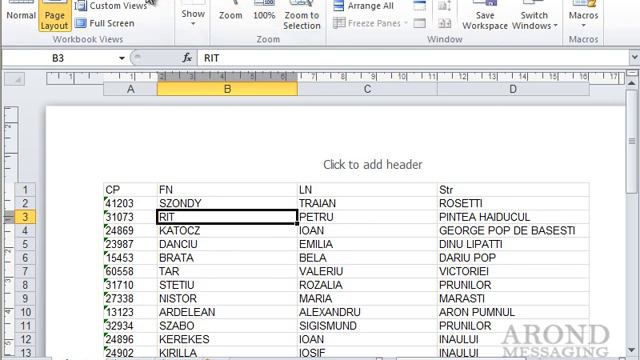Select Page Layout view button
The width and height of the screenshot is (640, 360).
point(54,16)
